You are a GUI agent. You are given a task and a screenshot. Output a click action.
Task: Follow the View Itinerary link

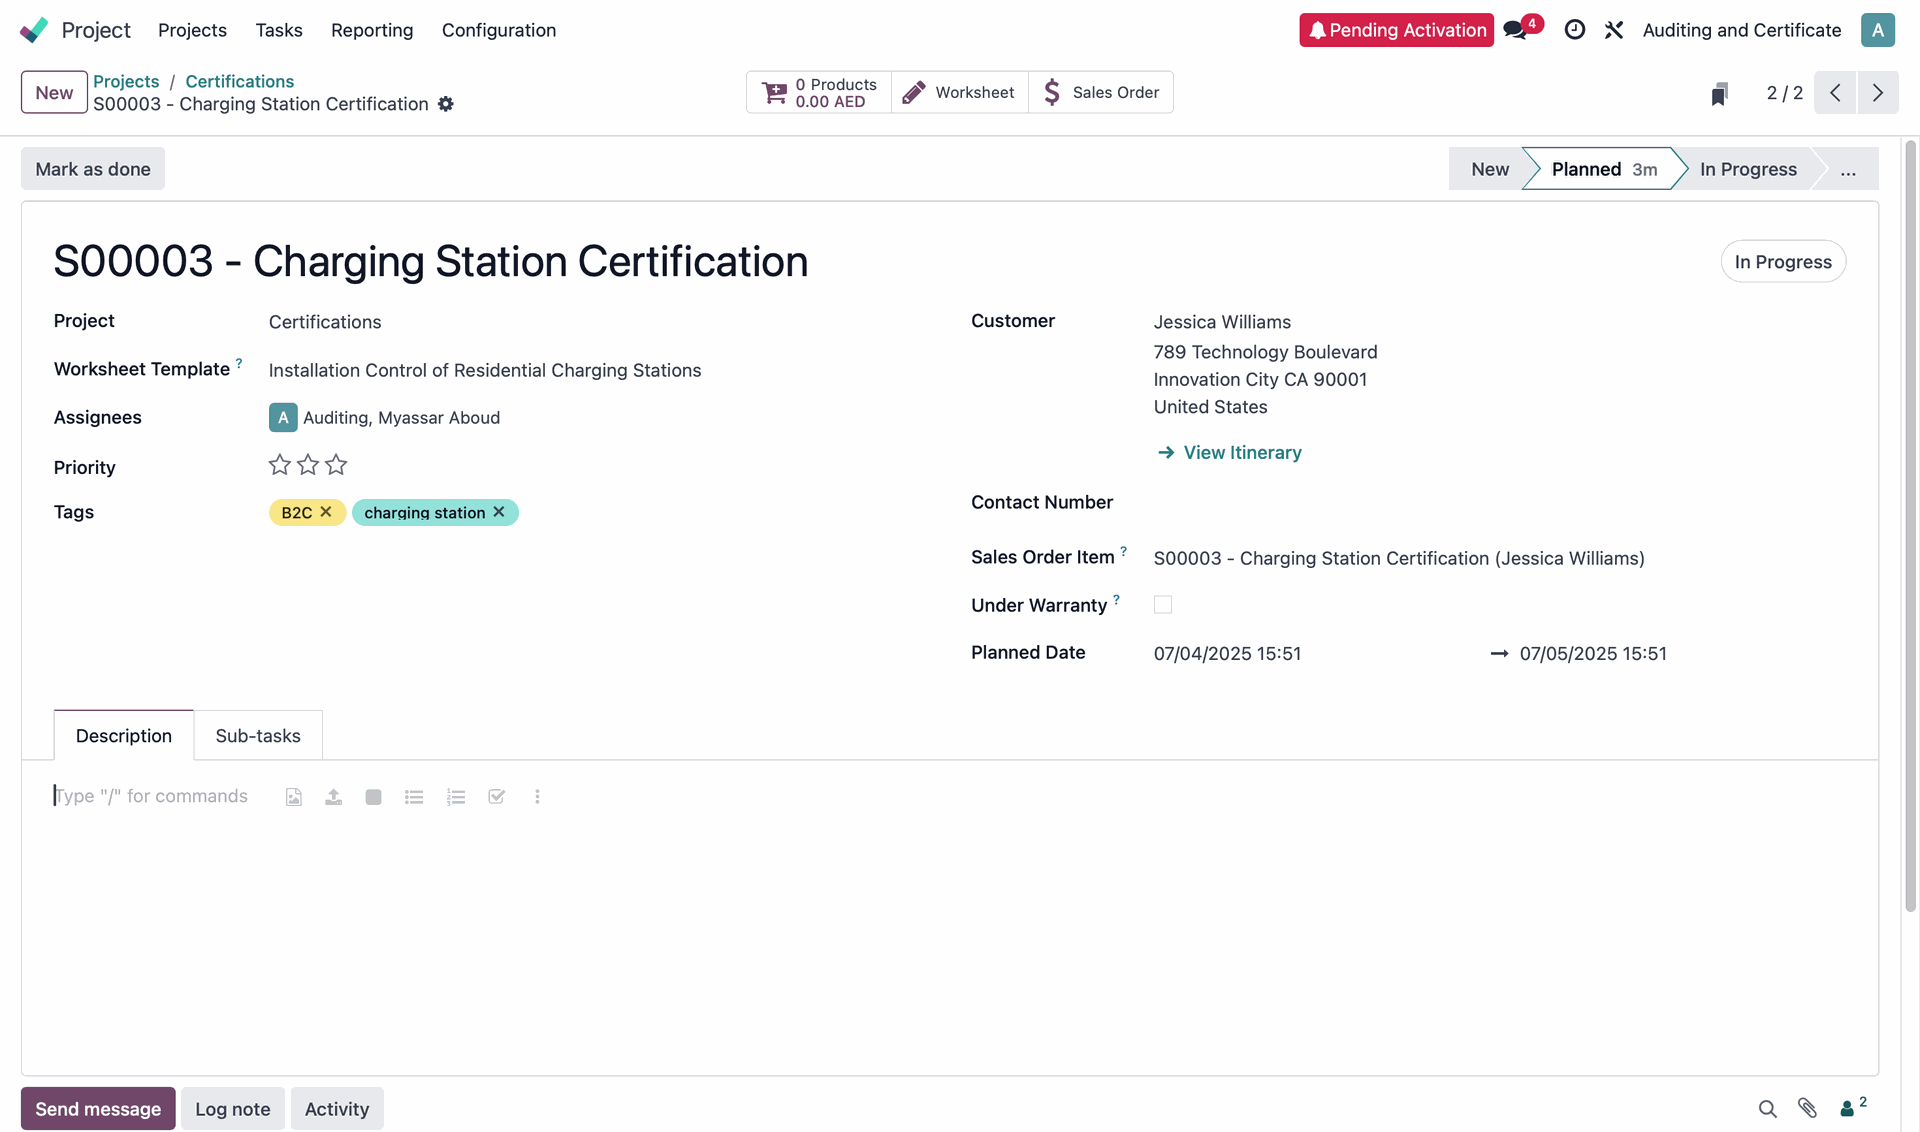point(1241,453)
